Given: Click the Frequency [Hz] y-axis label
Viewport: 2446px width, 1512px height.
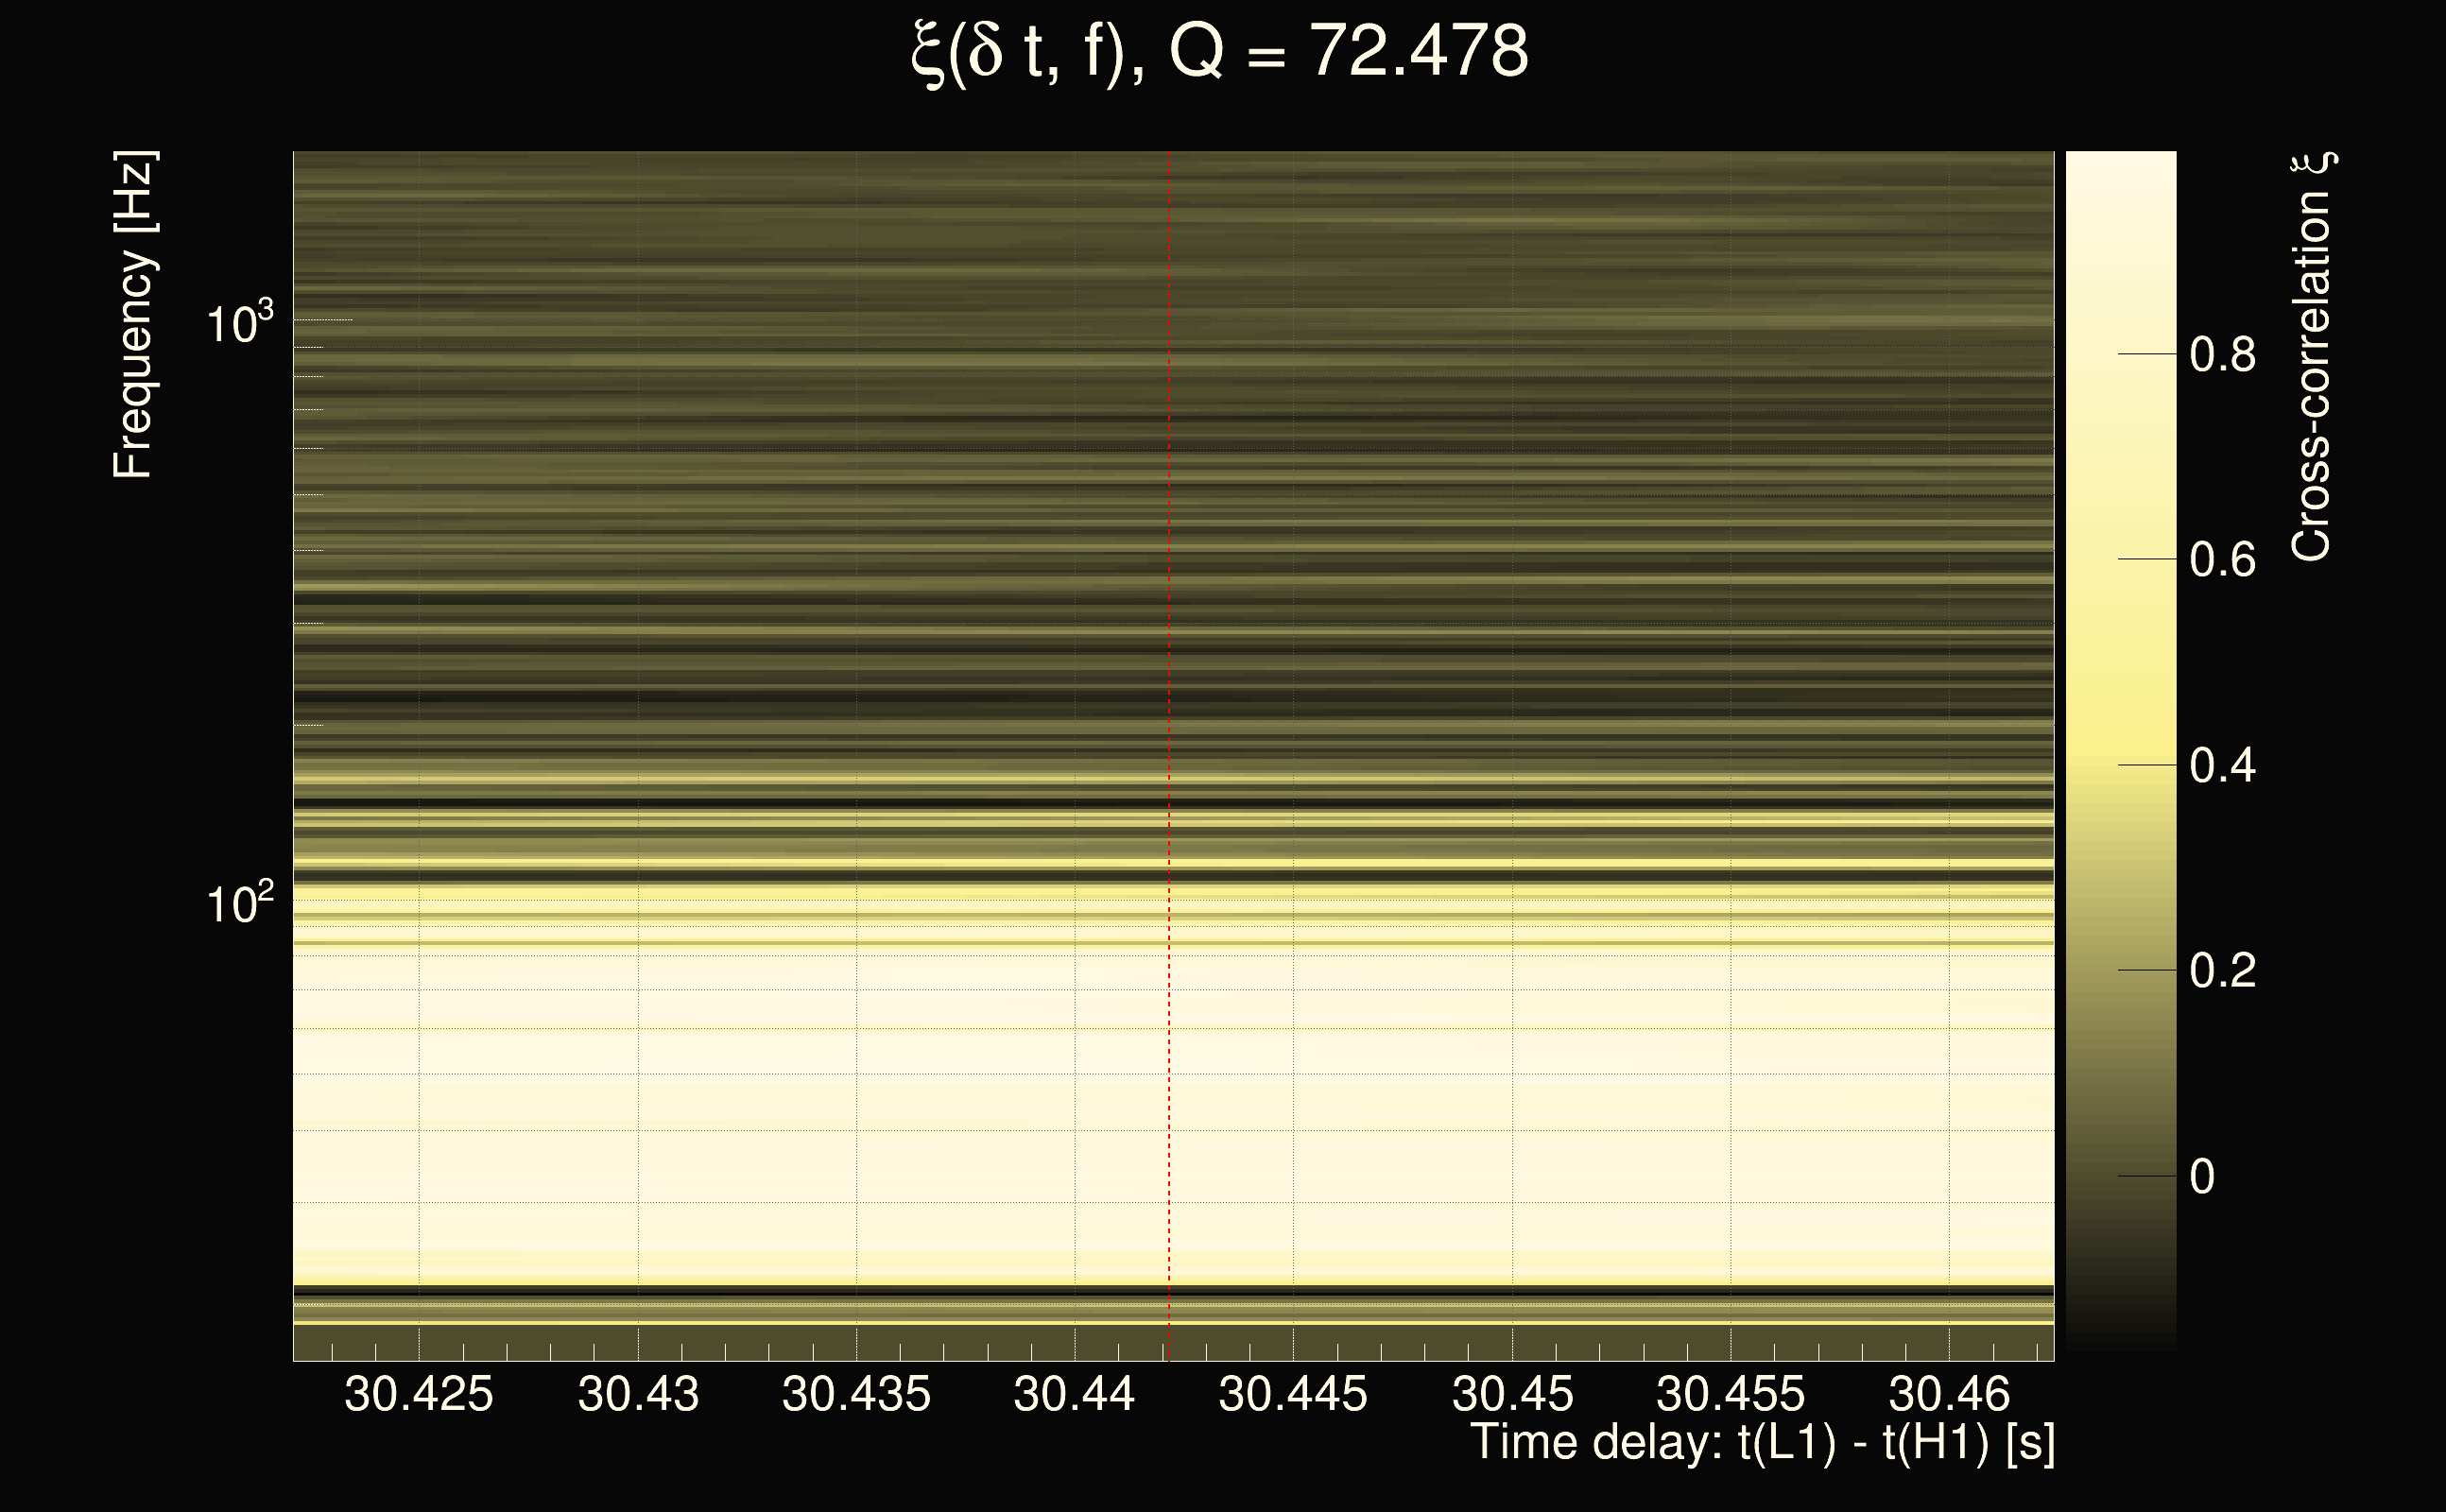Looking at the screenshot, I should coord(134,315).
